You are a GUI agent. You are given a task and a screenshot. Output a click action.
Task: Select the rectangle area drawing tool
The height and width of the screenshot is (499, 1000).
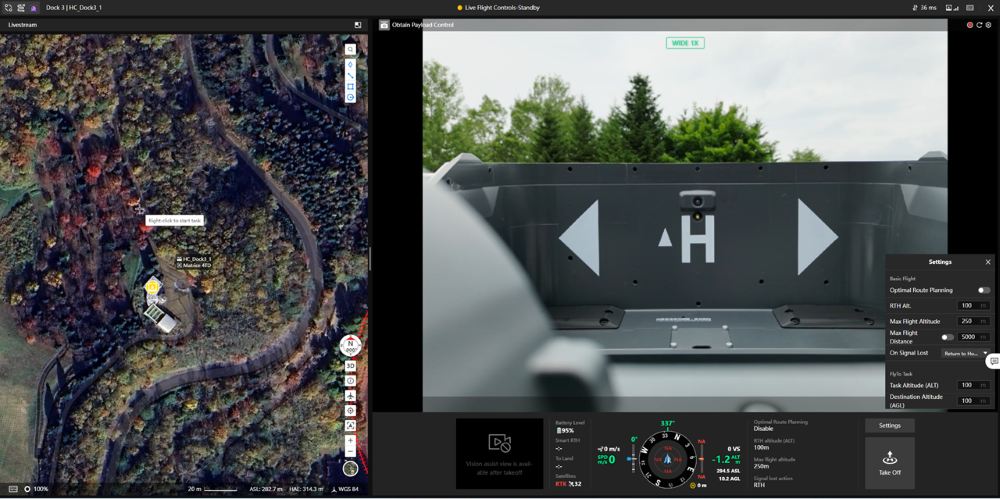pos(350,87)
